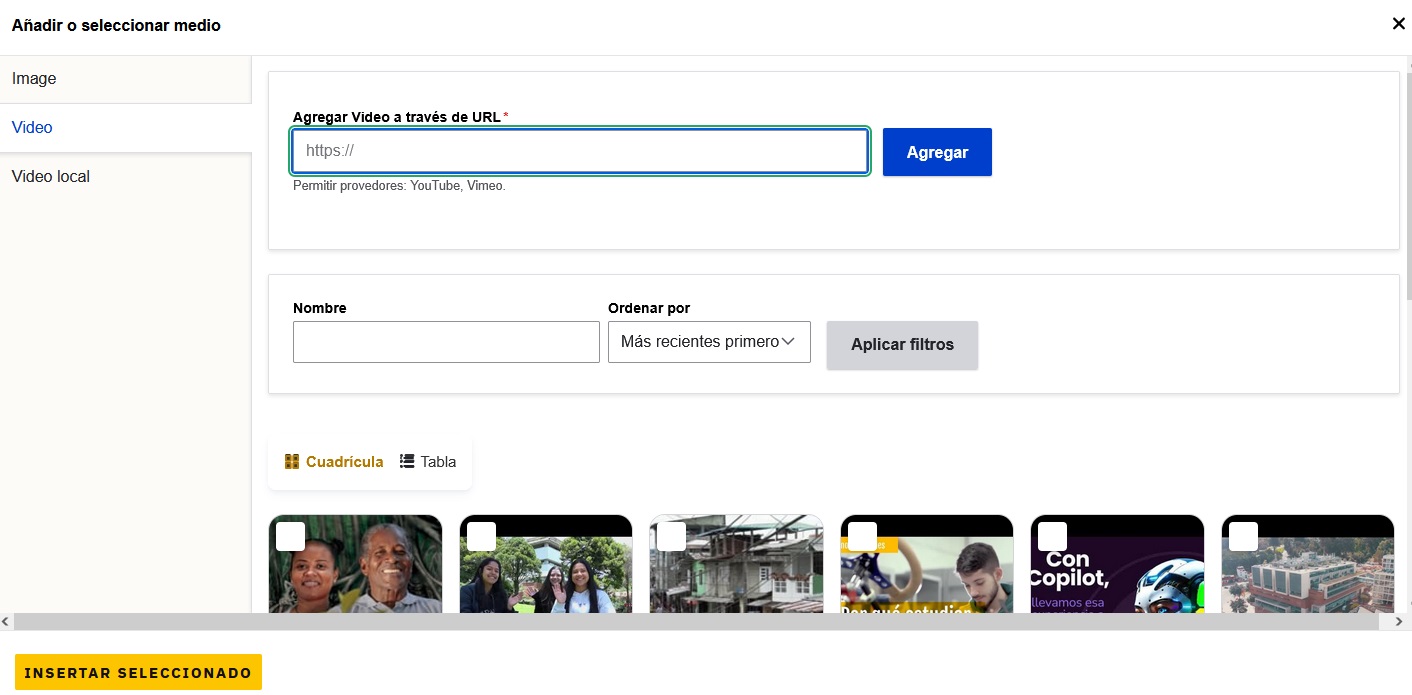Open the Image tab
The height and width of the screenshot is (695, 1412).
(34, 79)
